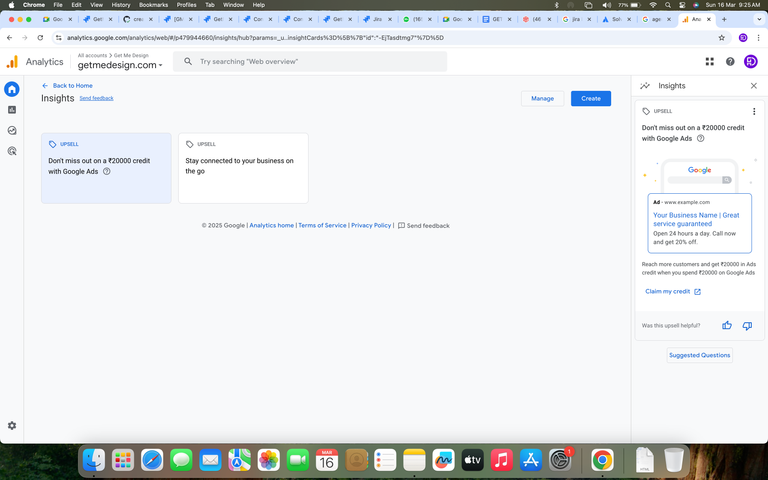The height and width of the screenshot is (480, 768).
Task: Select the ₹20000 credit upsell card
Action: [x=106, y=168]
